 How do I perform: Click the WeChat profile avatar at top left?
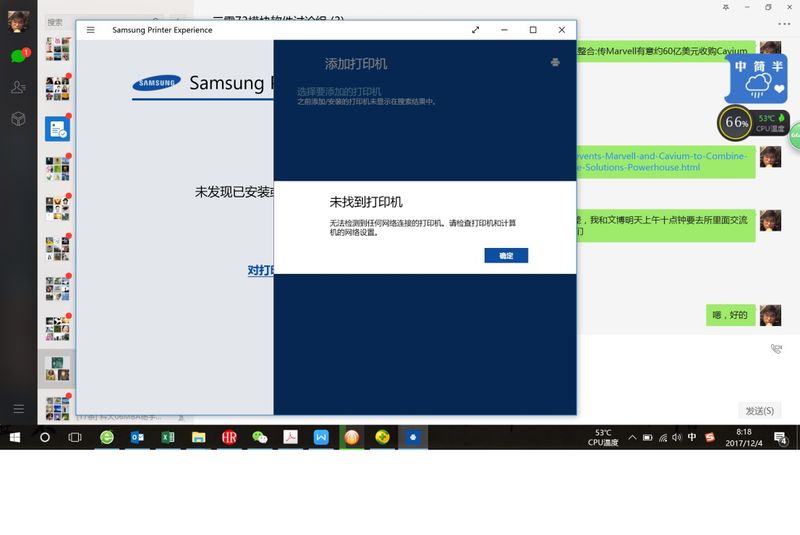18,22
